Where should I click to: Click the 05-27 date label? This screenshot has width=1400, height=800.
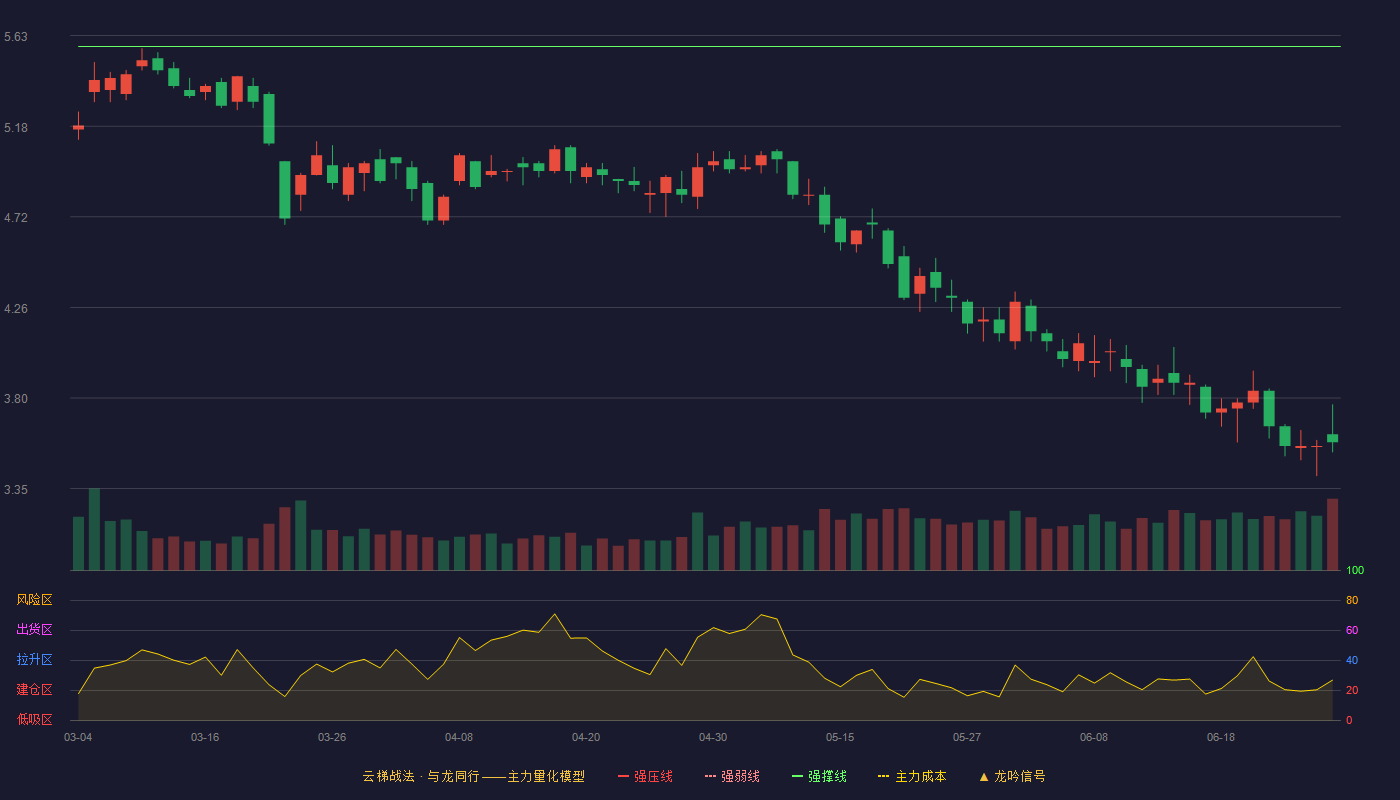tap(967, 737)
